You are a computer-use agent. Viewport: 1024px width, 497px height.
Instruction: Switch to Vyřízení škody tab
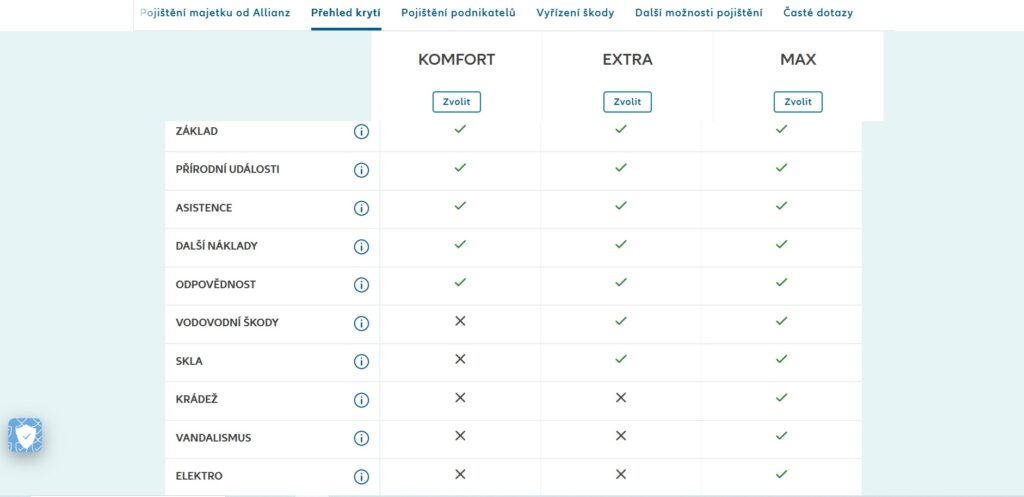tap(575, 12)
